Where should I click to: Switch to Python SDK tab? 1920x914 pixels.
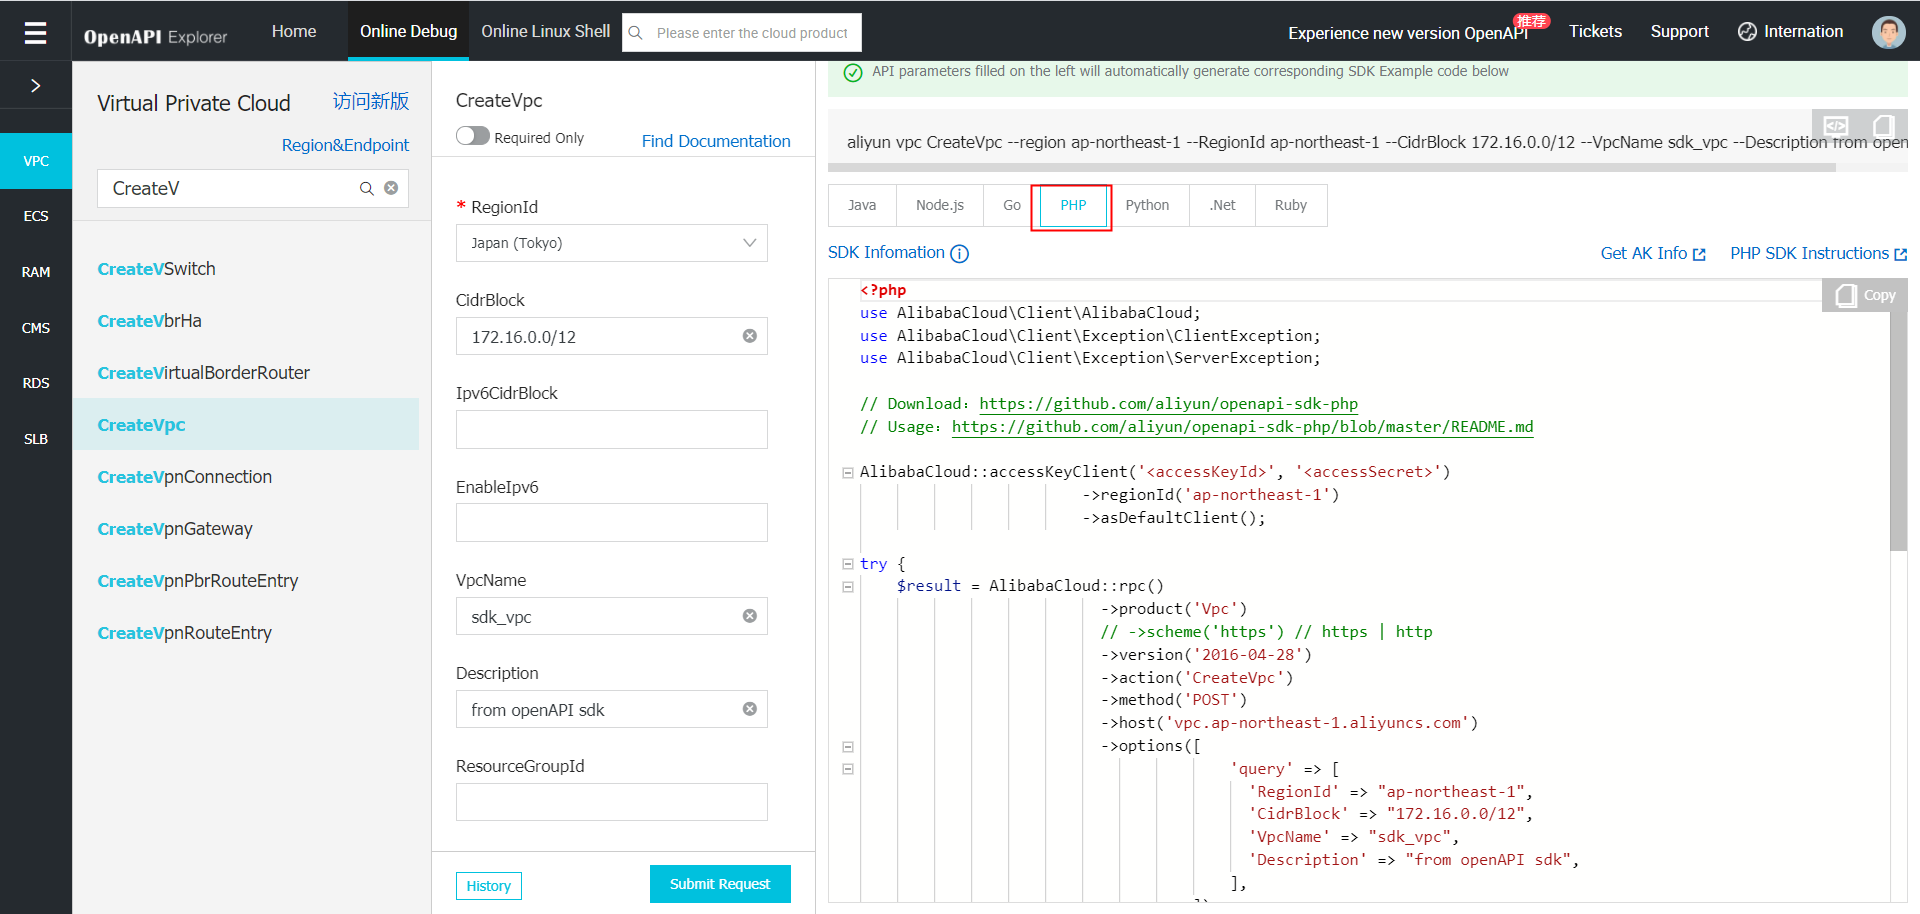[x=1147, y=205]
